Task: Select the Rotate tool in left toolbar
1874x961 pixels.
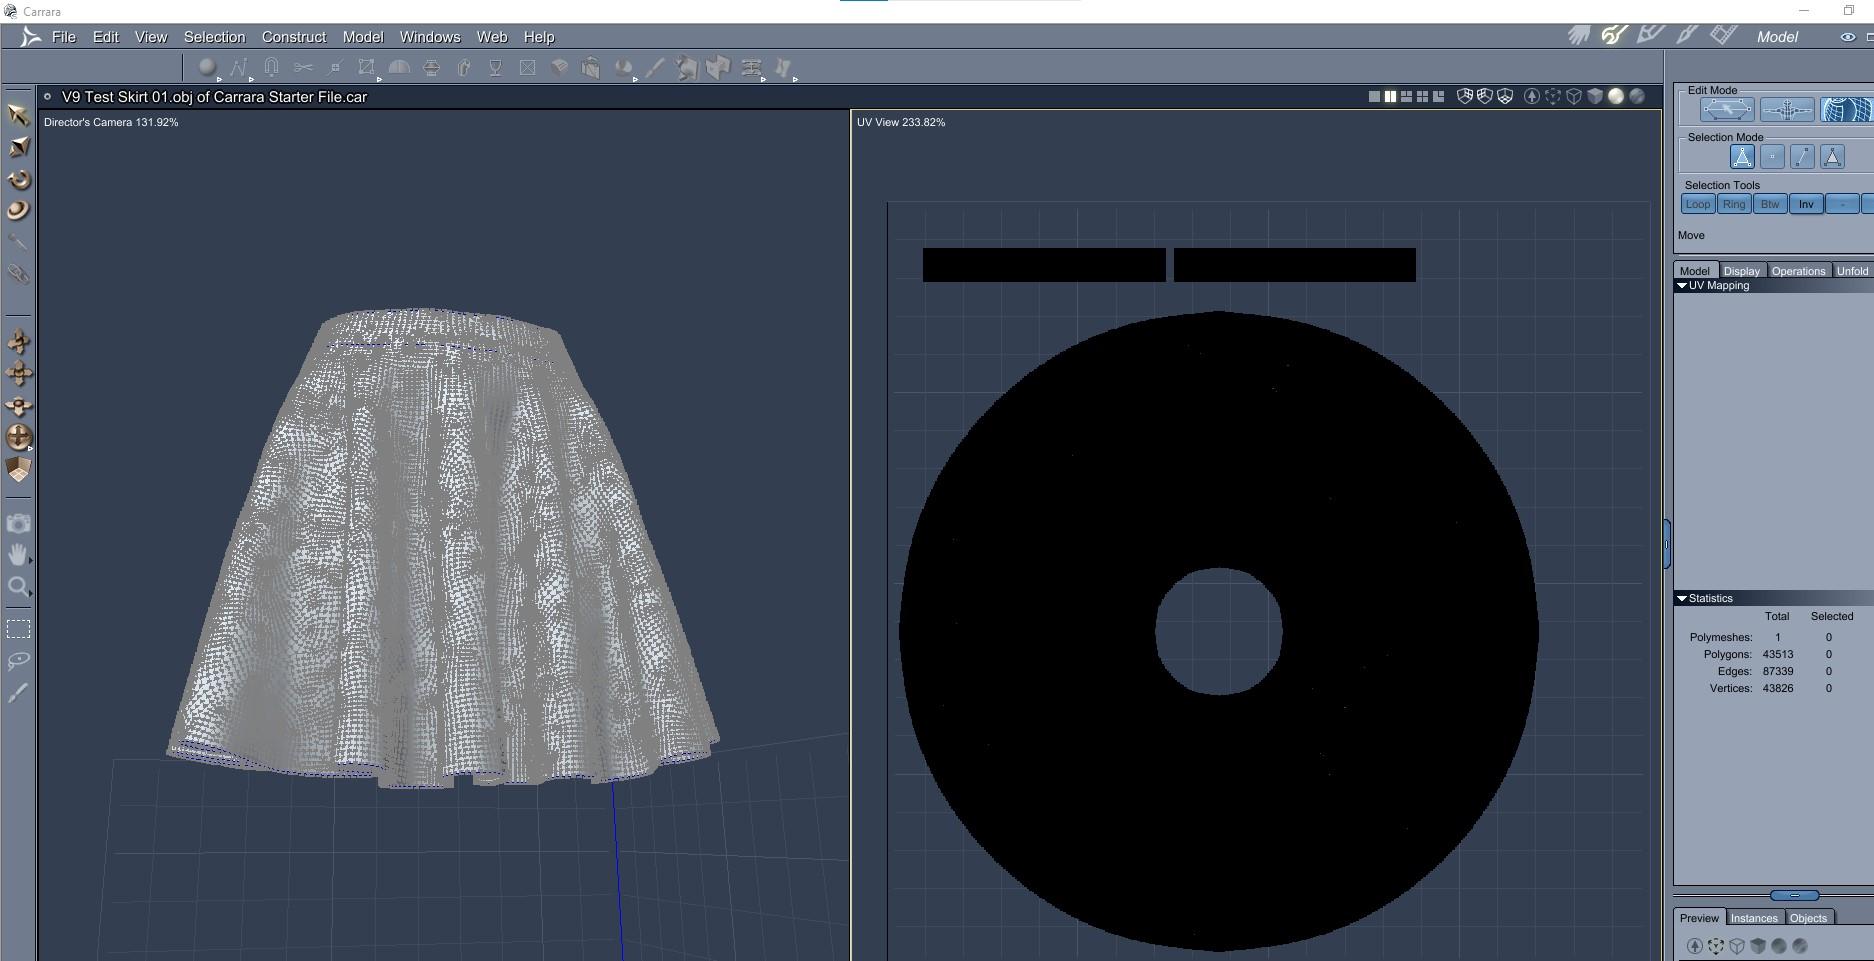Action: pyautogui.click(x=18, y=179)
